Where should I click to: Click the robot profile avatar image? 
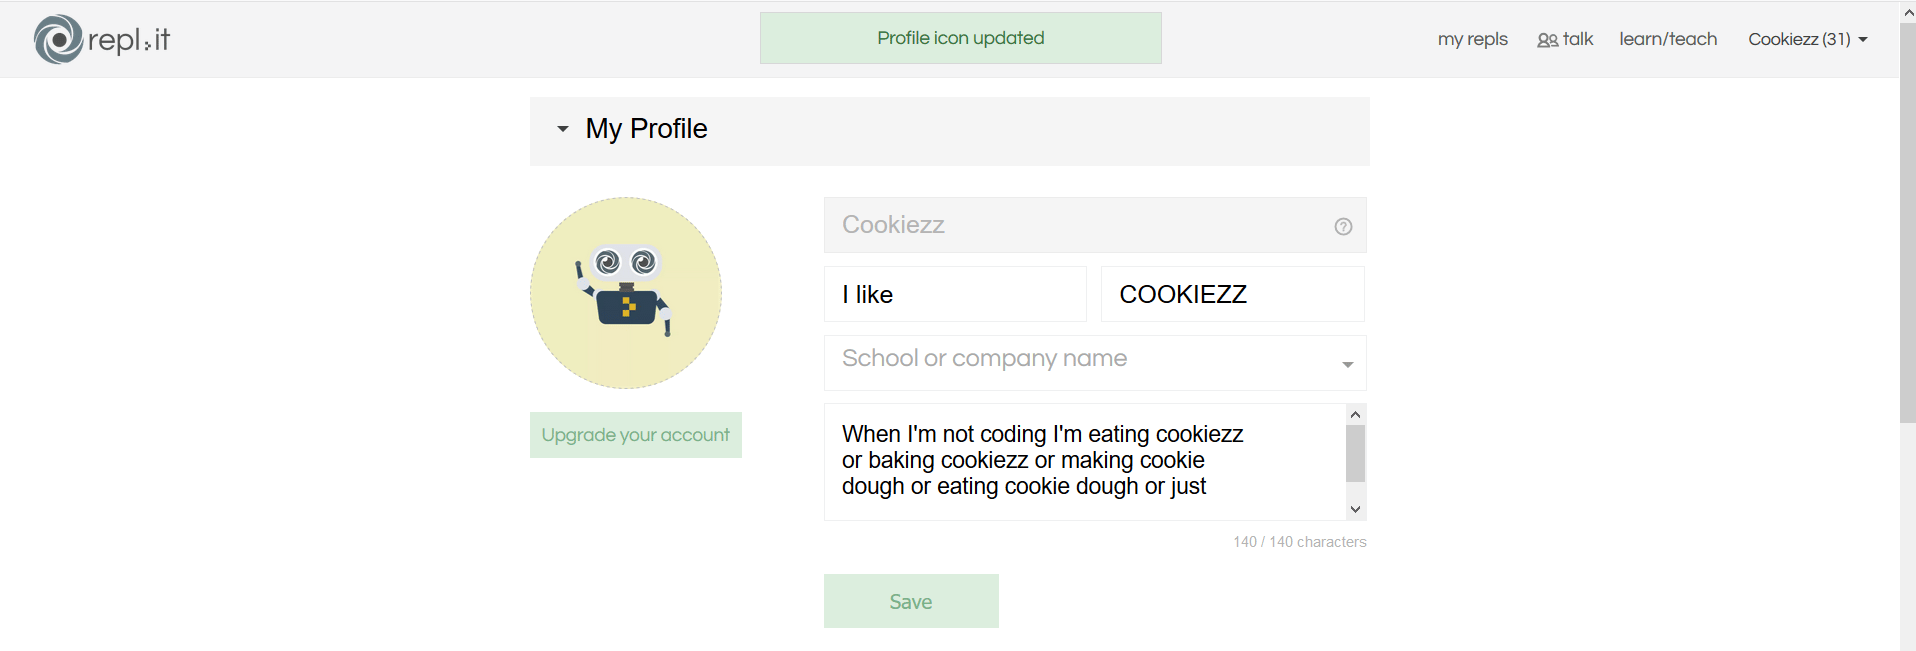tap(626, 293)
